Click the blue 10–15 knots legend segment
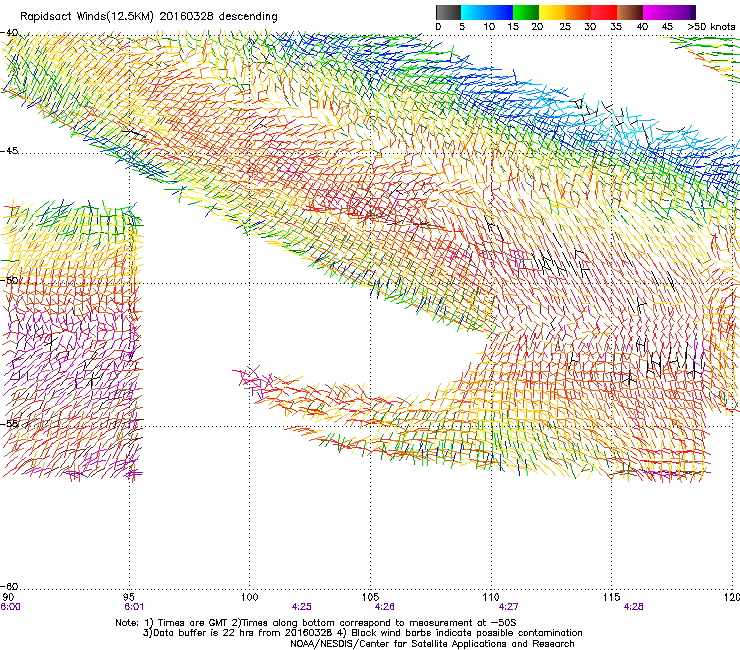740x650 pixels. click(x=500, y=12)
